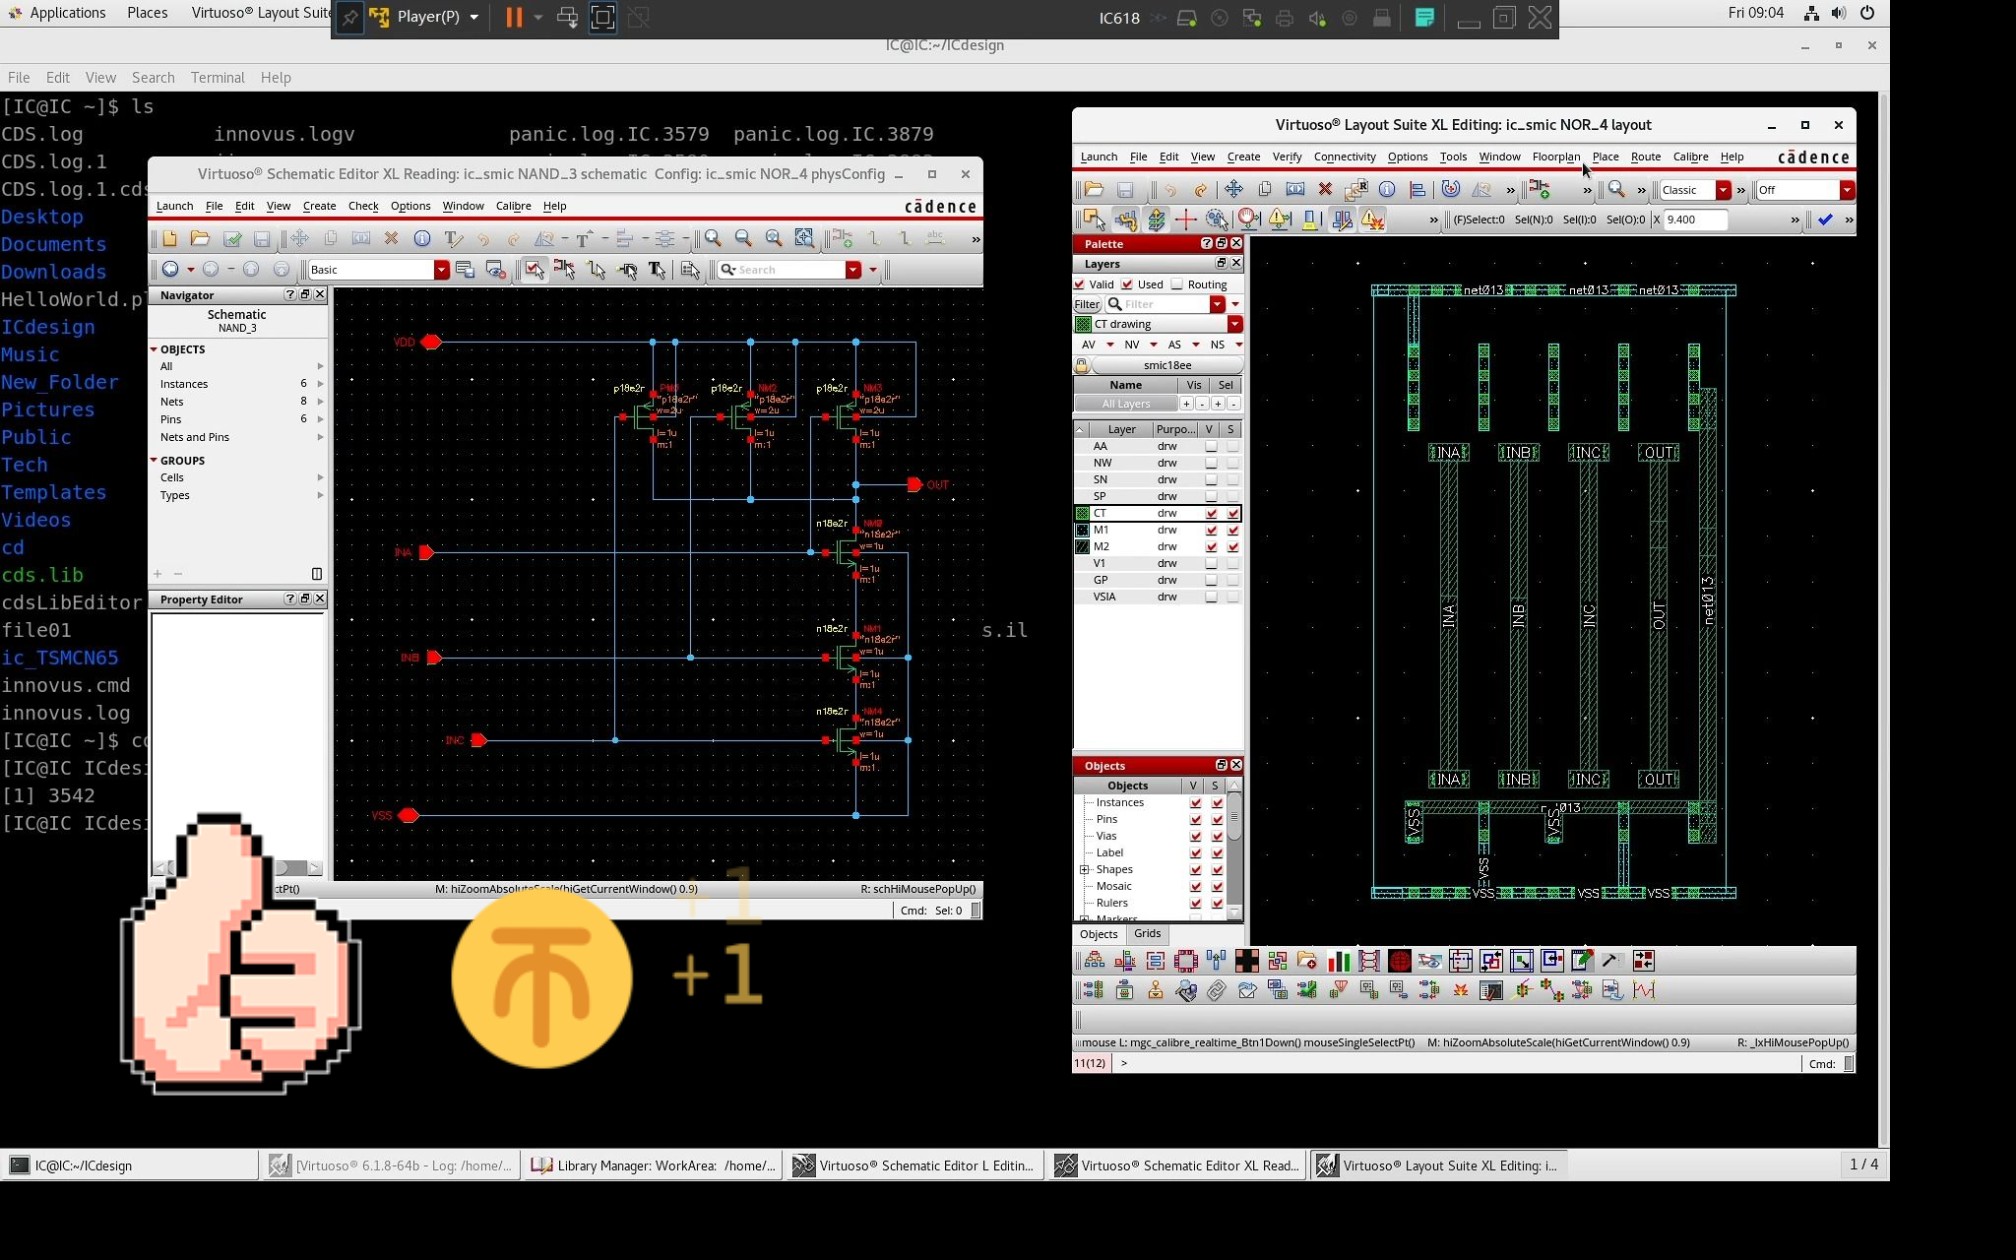Click the Filter button in Layers panel
Viewport: 2016px width, 1260px height.
1087,304
